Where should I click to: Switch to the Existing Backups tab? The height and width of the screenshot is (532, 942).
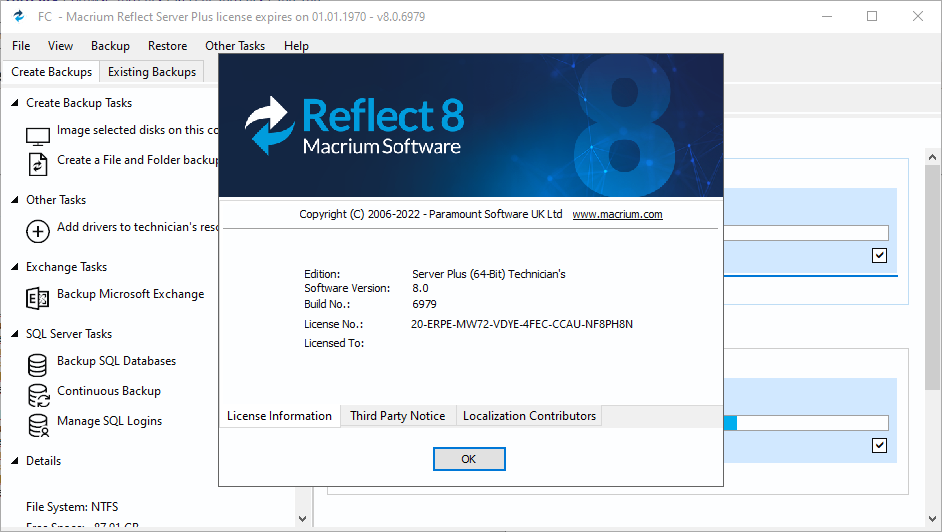click(x=152, y=72)
